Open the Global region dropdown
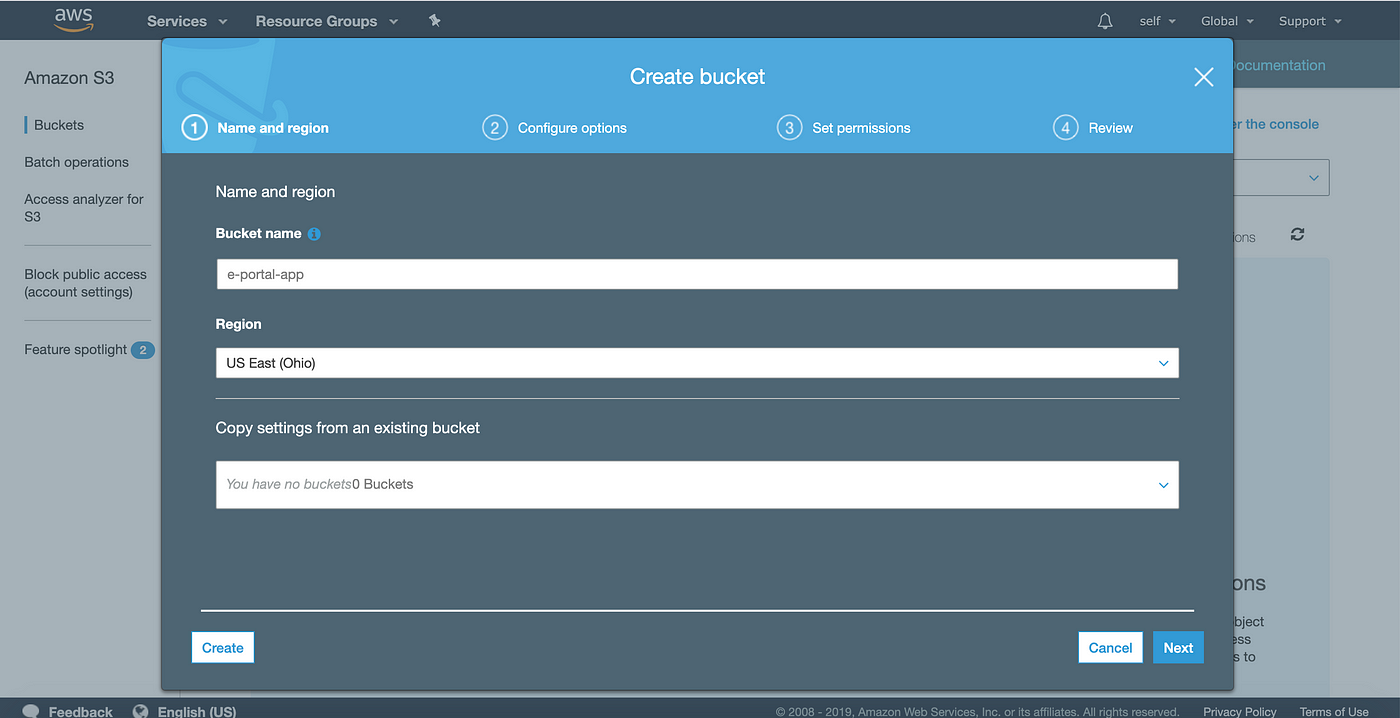The image size is (1400, 718). (x=1226, y=21)
